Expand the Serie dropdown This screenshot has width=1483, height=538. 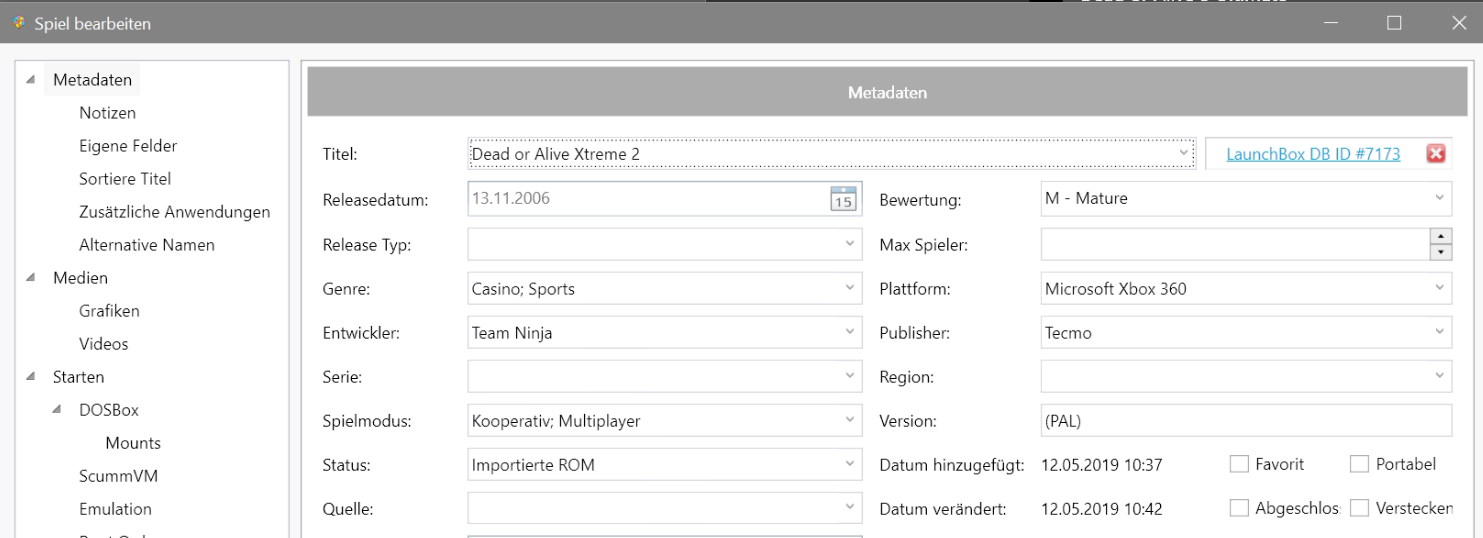pyautogui.click(x=850, y=376)
